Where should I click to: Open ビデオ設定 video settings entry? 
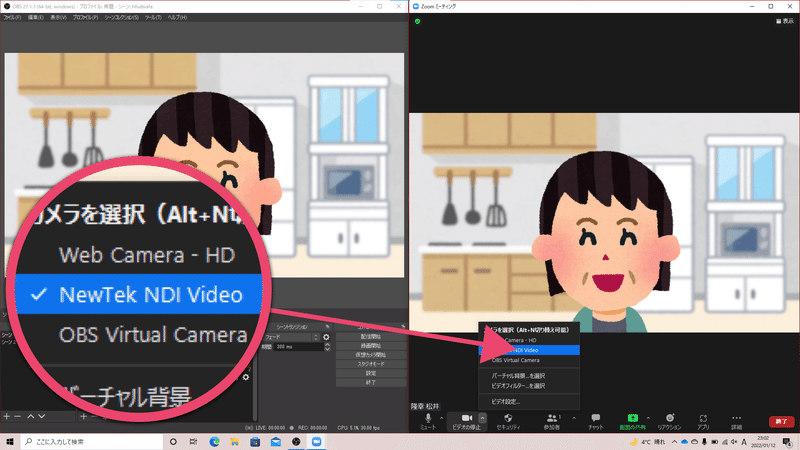tap(529, 402)
